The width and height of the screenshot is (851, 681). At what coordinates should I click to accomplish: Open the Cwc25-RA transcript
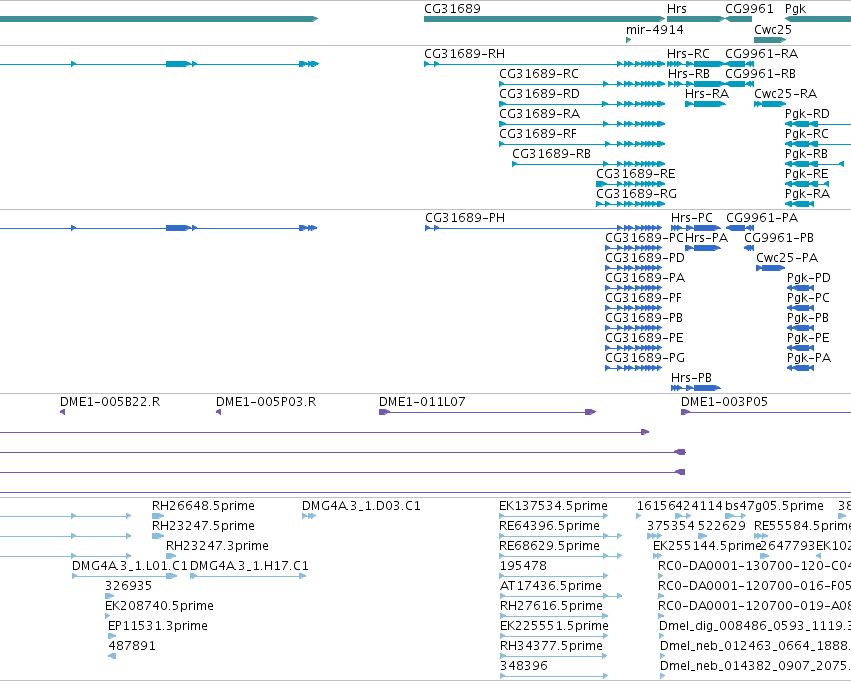[785, 94]
